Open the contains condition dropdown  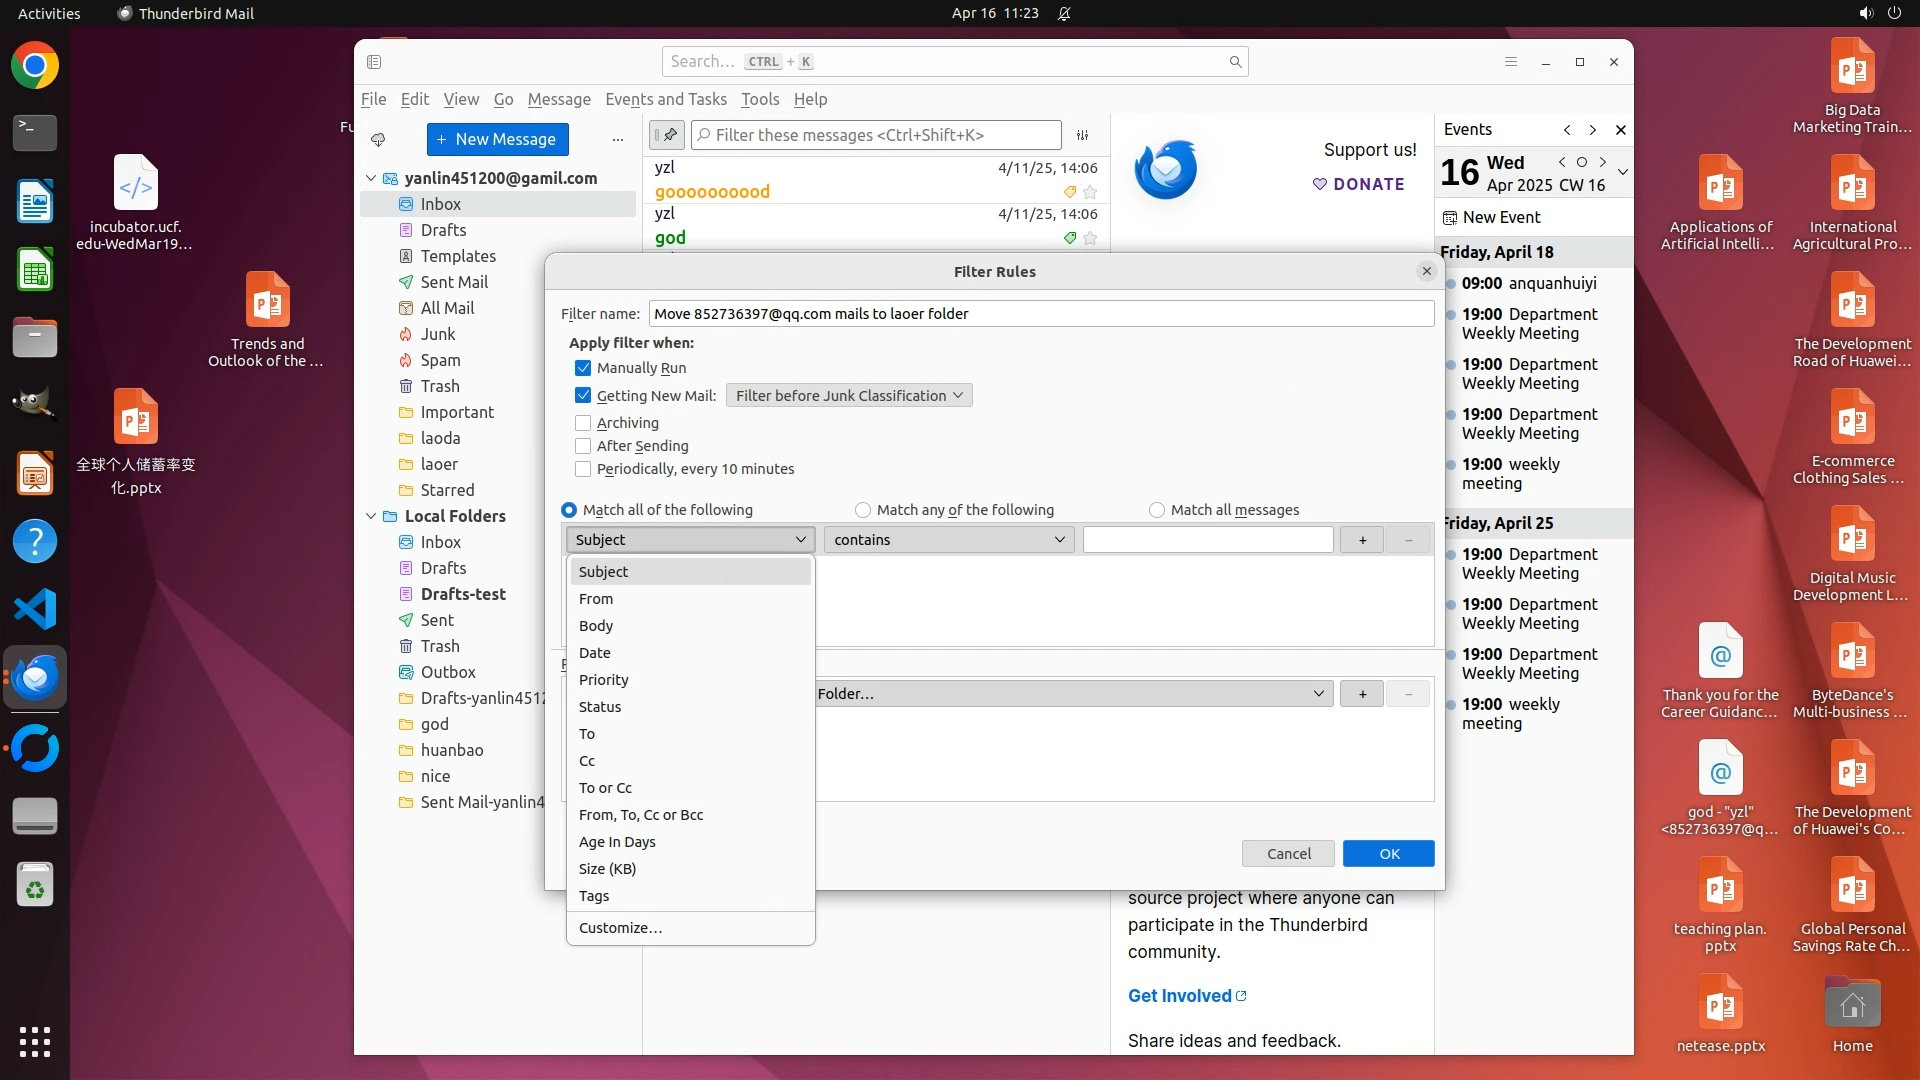click(x=948, y=540)
